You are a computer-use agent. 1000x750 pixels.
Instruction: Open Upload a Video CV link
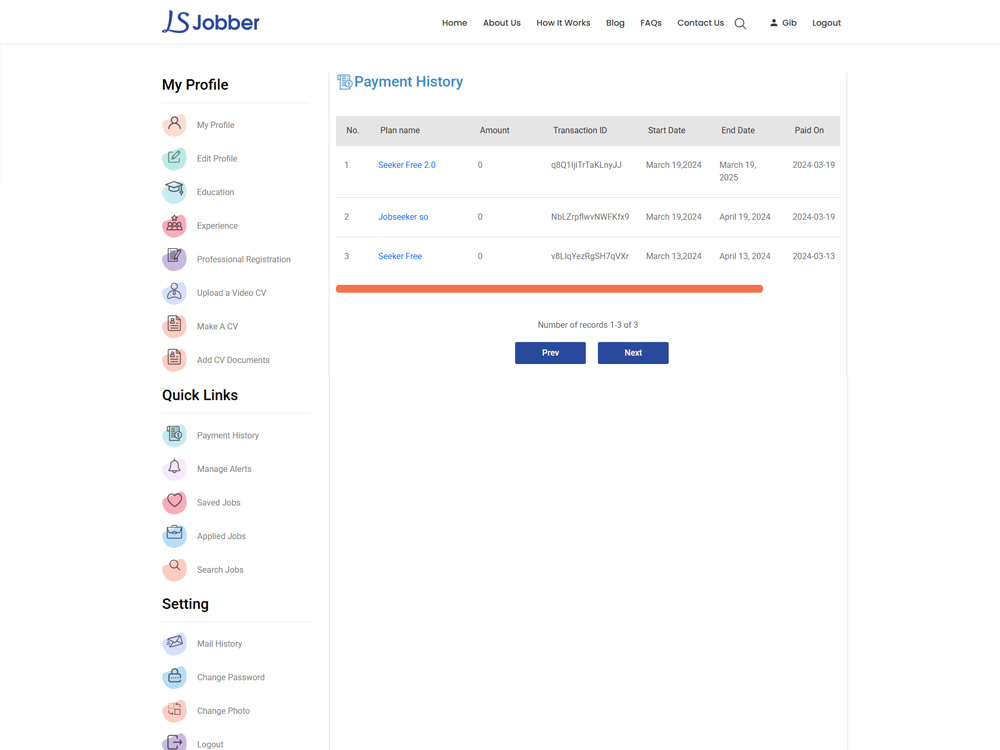(x=232, y=293)
